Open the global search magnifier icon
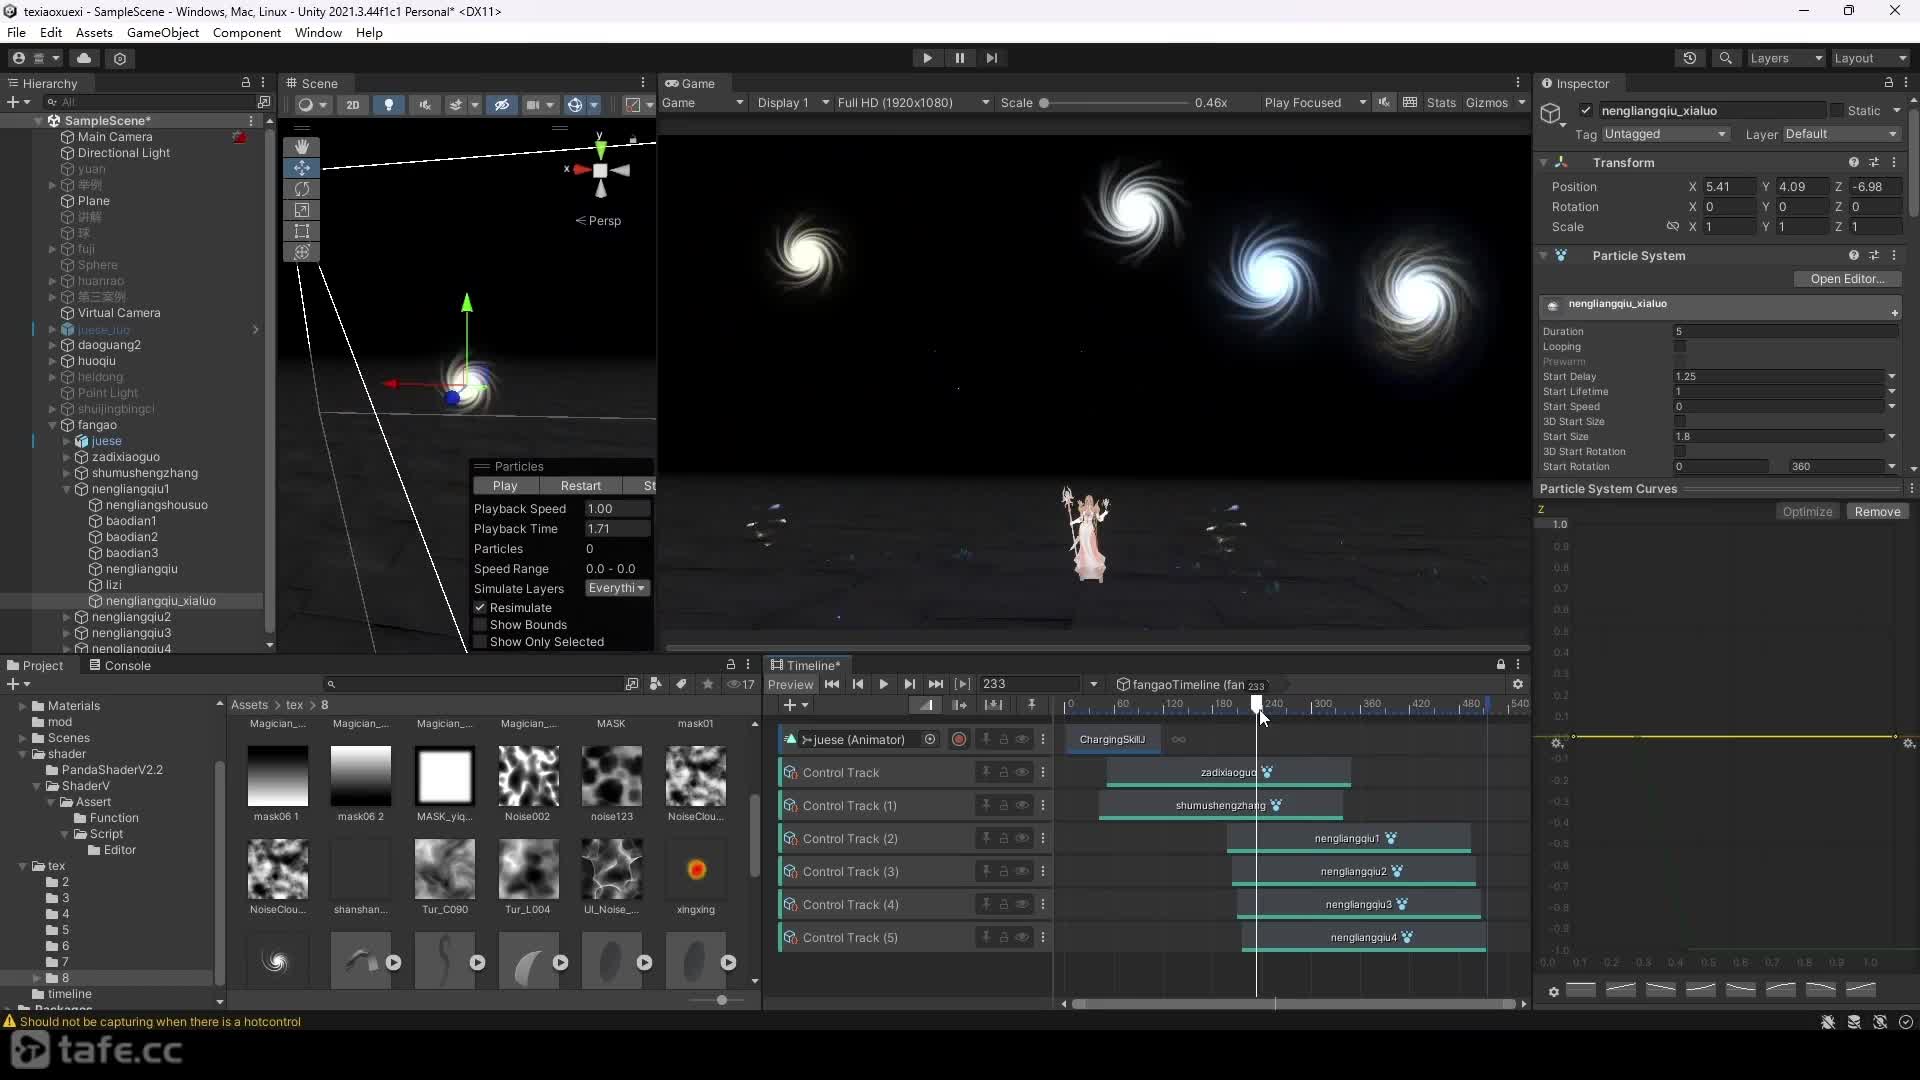The image size is (1920, 1080). tap(1725, 58)
